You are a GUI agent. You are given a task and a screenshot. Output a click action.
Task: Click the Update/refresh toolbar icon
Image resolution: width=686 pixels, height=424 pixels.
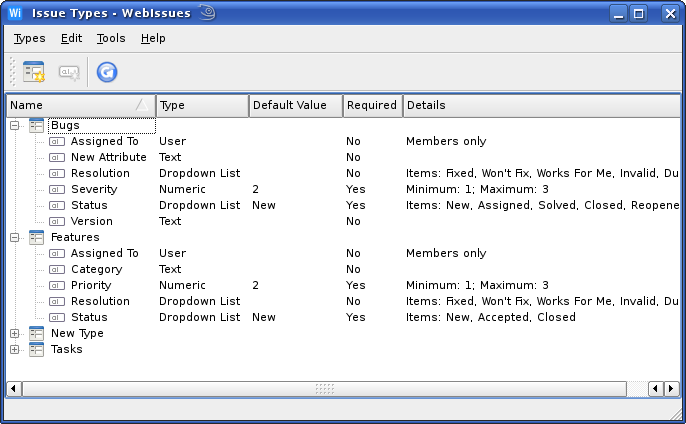pos(107,72)
